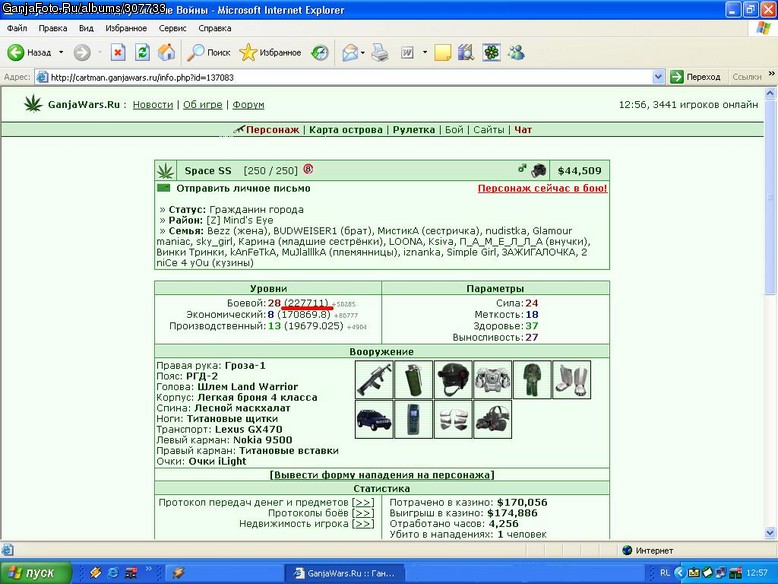Image resolution: width=778 pixels, height=584 pixels.
Task: Open Протоколы боёв >> link
Action: click(363, 513)
